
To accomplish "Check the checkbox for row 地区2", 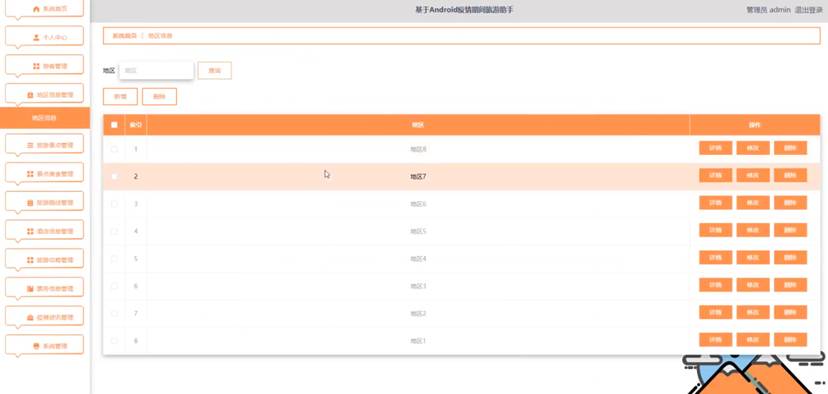I will tap(114, 313).
